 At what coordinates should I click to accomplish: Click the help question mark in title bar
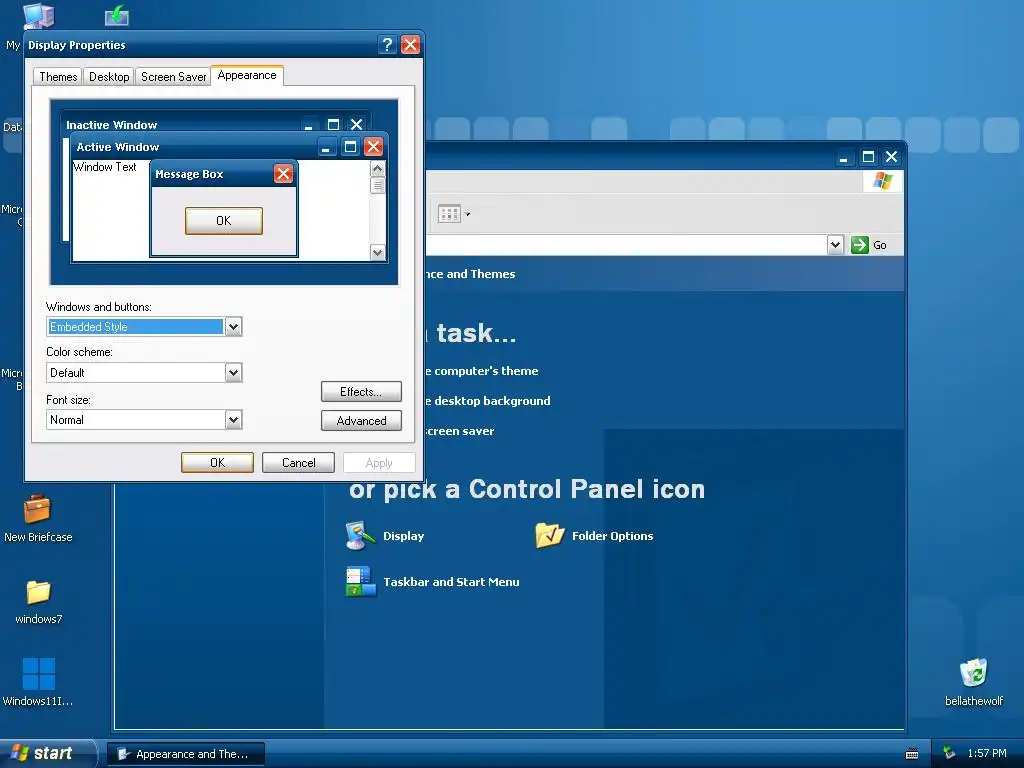387,44
